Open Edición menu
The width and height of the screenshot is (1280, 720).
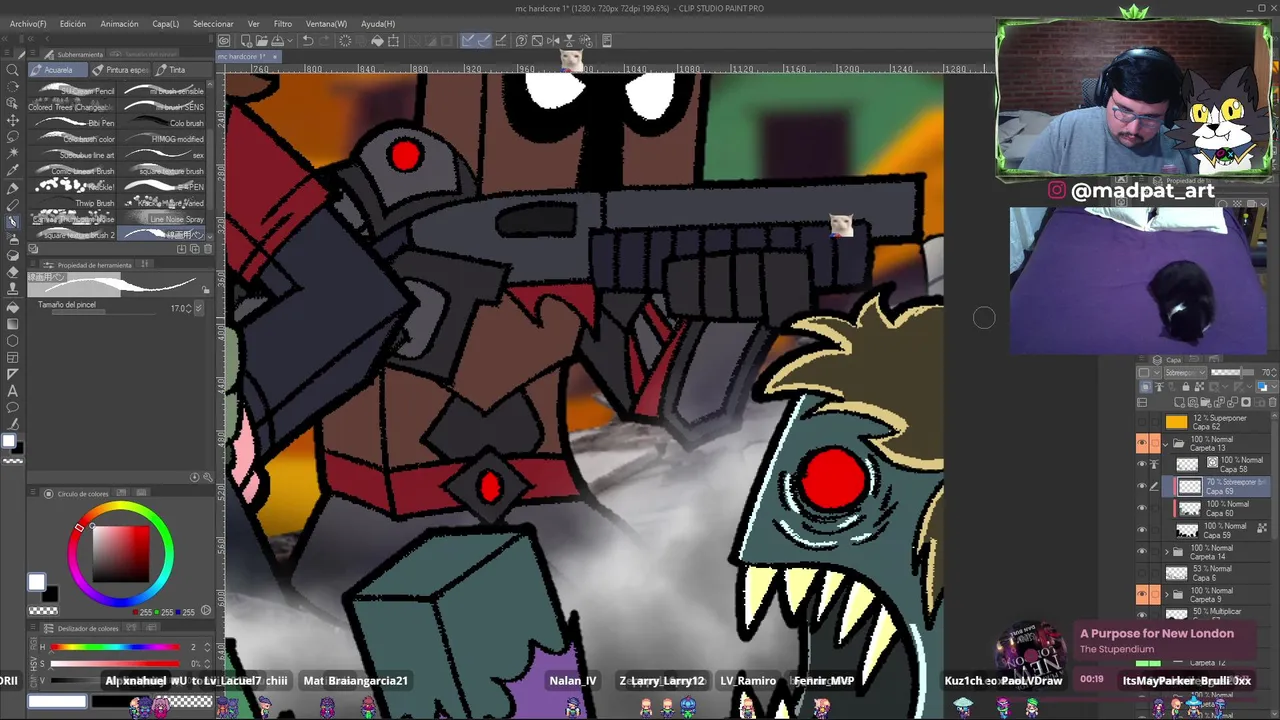click(x=73, y=23)
